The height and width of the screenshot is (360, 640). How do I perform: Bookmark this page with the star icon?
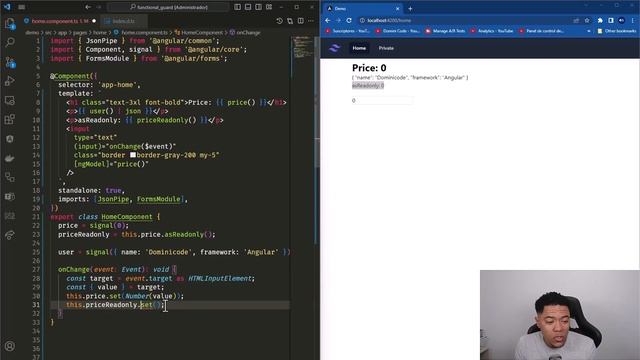(x=587, y=20)
